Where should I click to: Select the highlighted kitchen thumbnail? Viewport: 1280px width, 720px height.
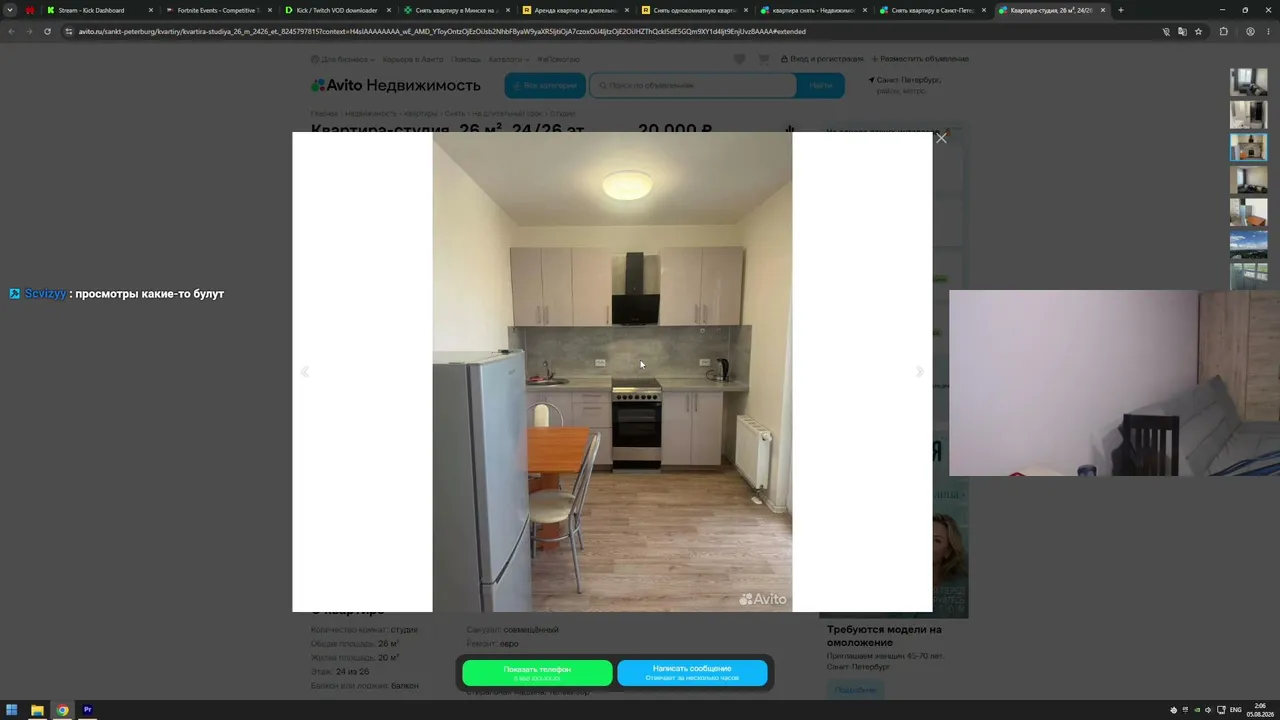(1248, 147)
